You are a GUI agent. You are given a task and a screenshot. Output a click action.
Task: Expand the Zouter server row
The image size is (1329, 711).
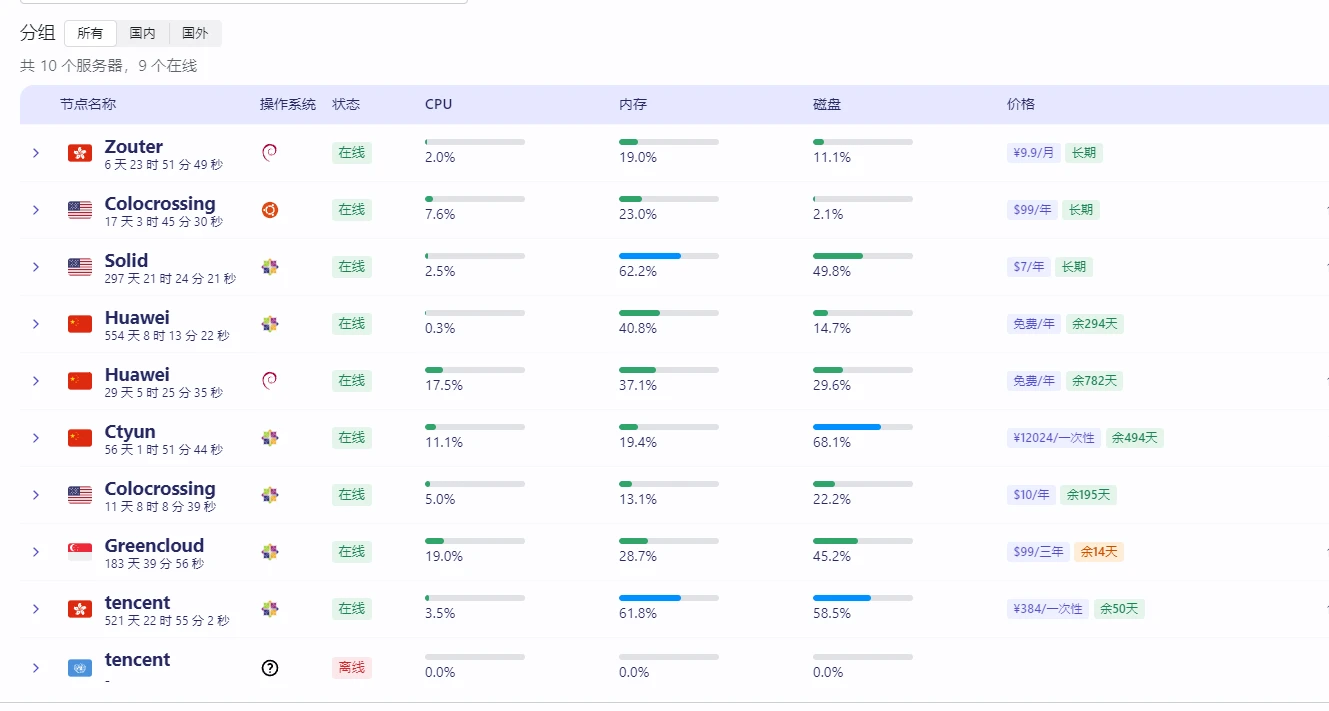[36, 153]
